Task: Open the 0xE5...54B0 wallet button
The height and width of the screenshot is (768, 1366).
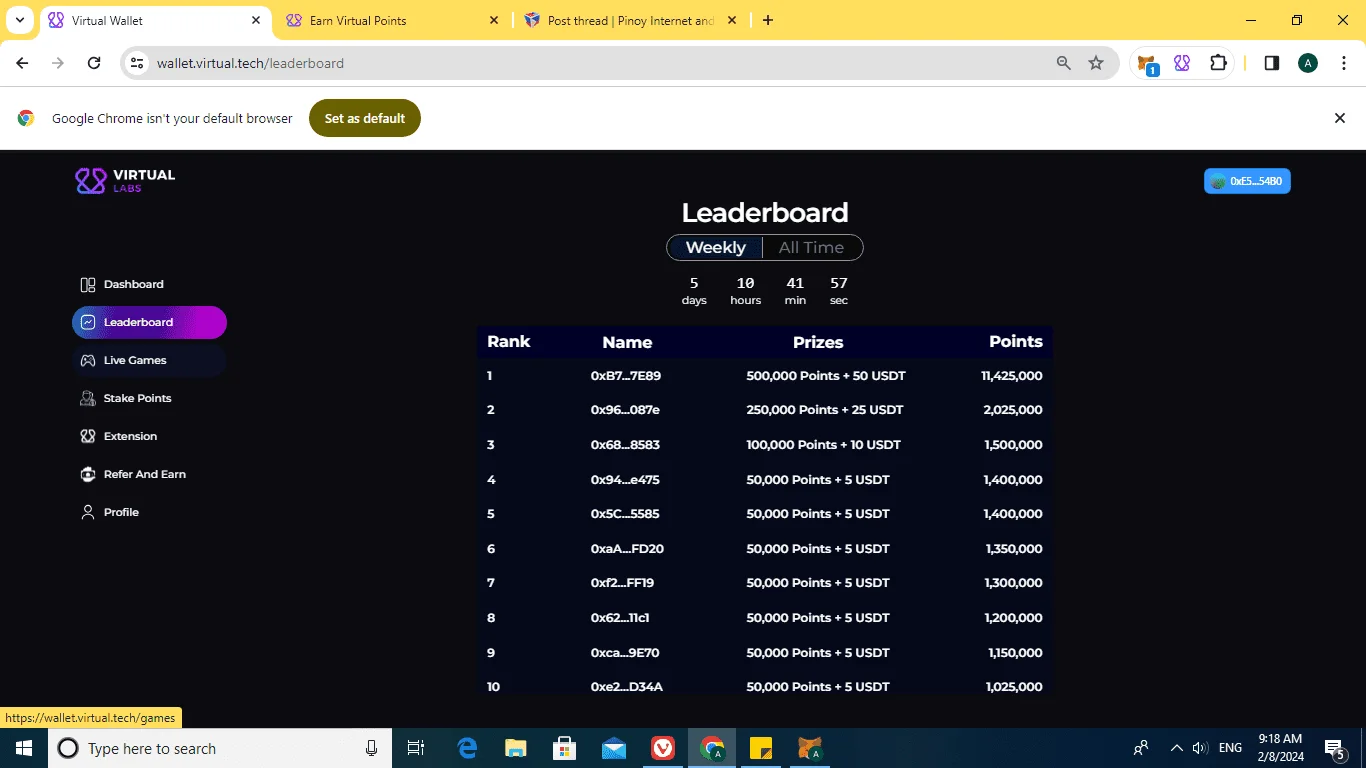Action: (1247, 181)
